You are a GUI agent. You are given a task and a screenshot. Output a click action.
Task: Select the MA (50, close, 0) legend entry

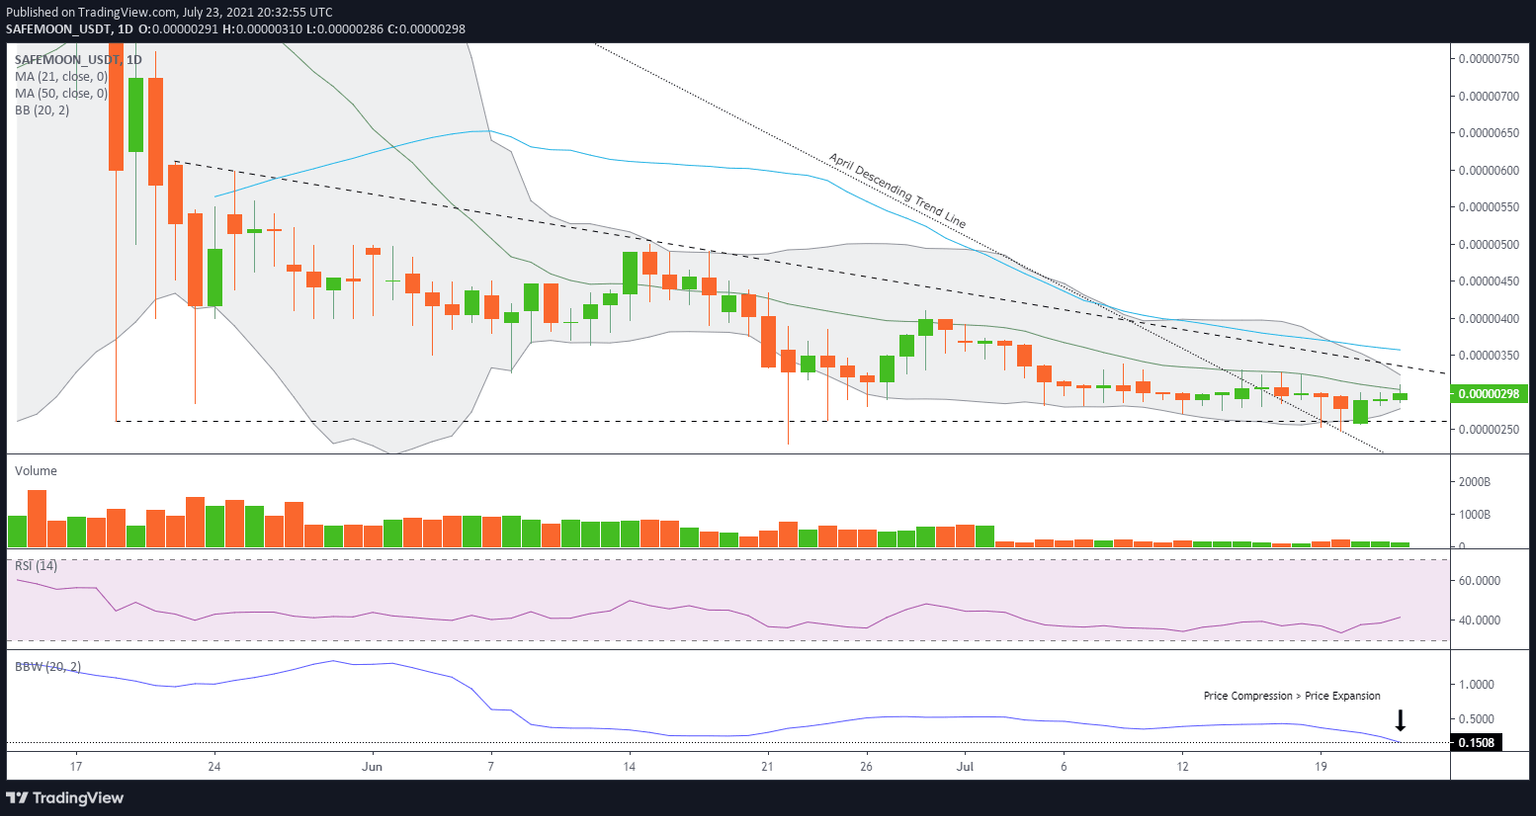click(61, 93)
